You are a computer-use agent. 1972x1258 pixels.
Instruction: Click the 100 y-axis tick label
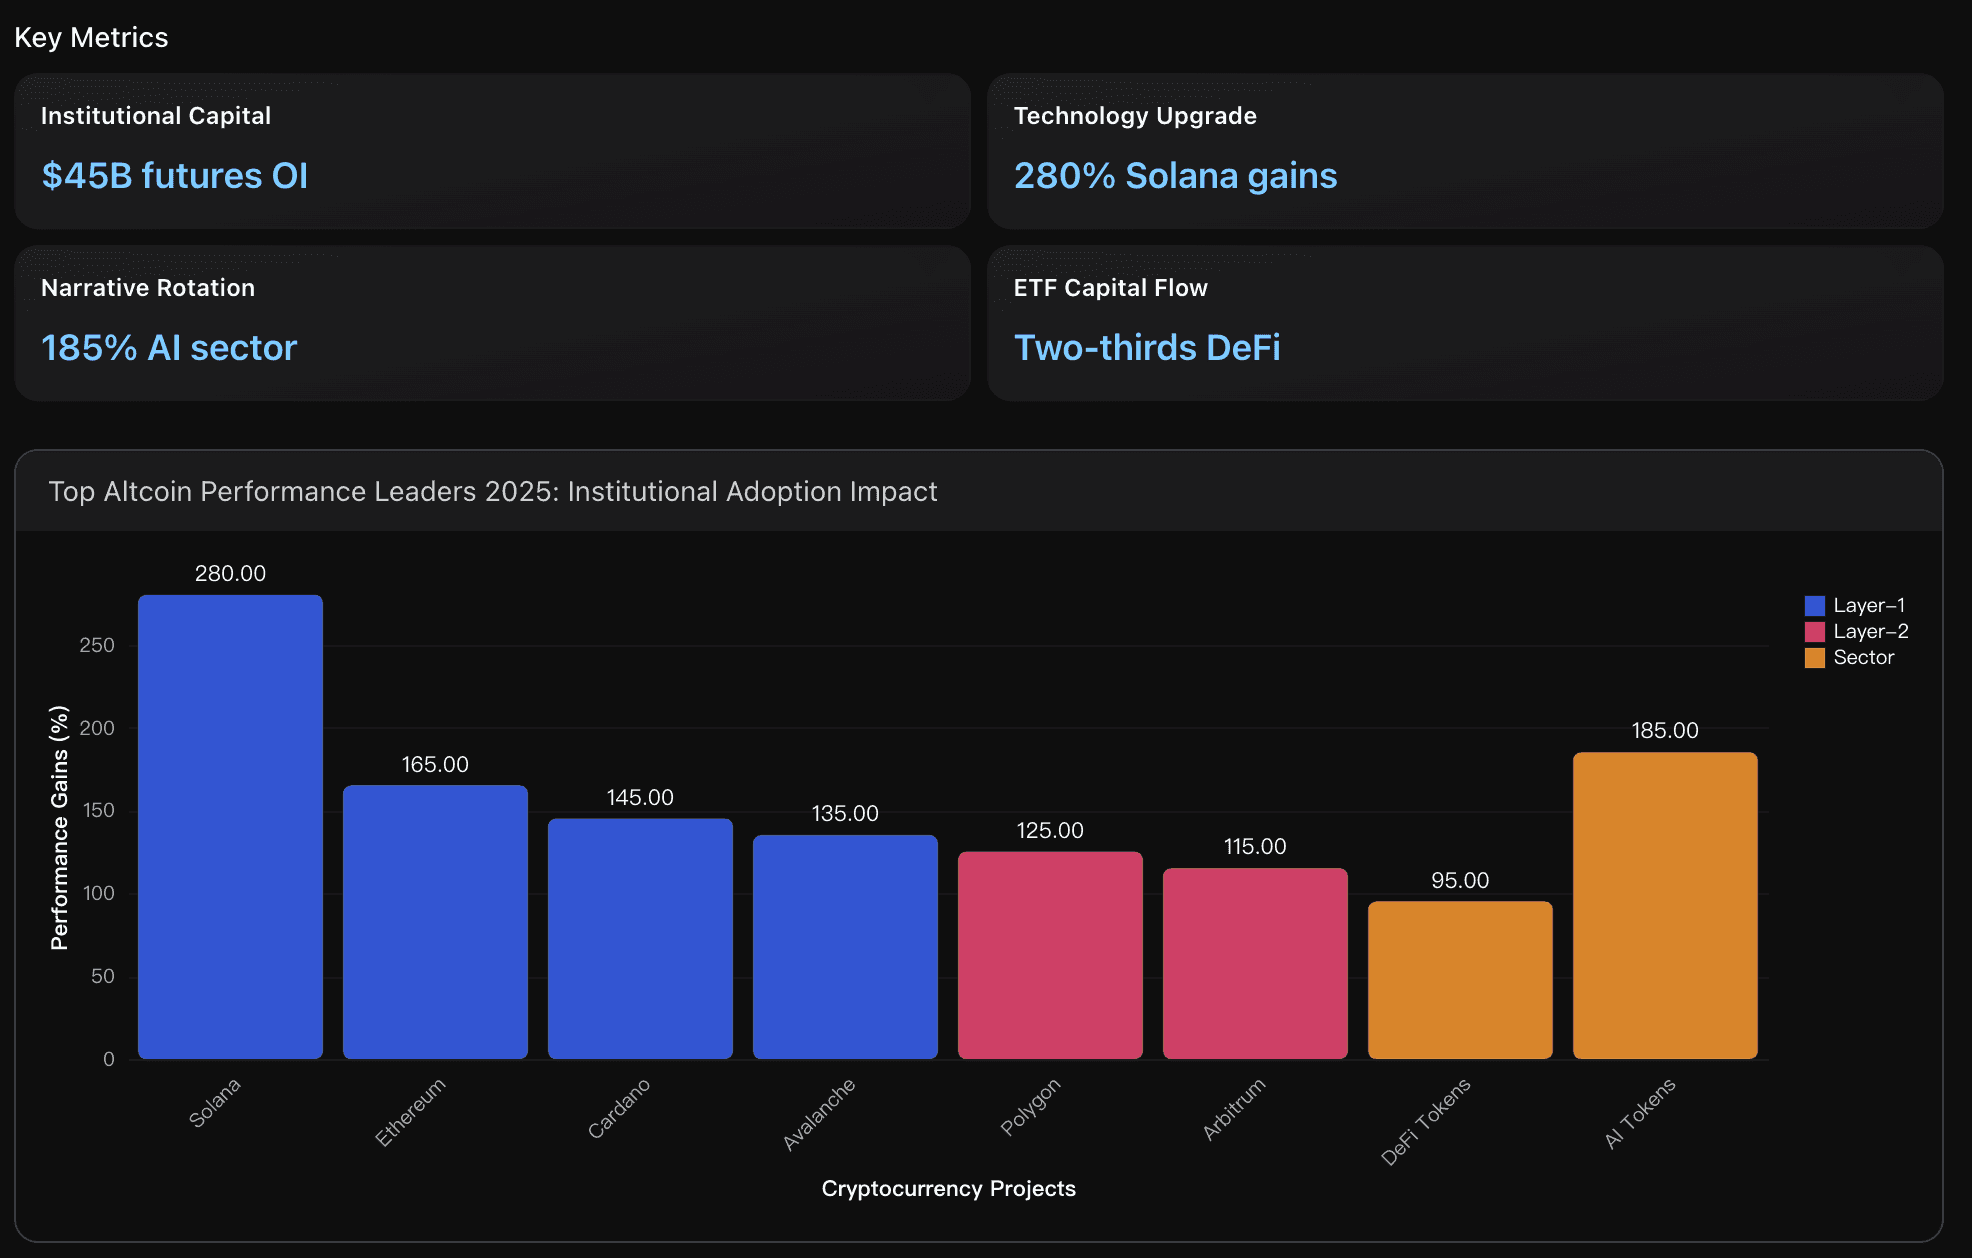pyautogui.click(x=99, y=894)
